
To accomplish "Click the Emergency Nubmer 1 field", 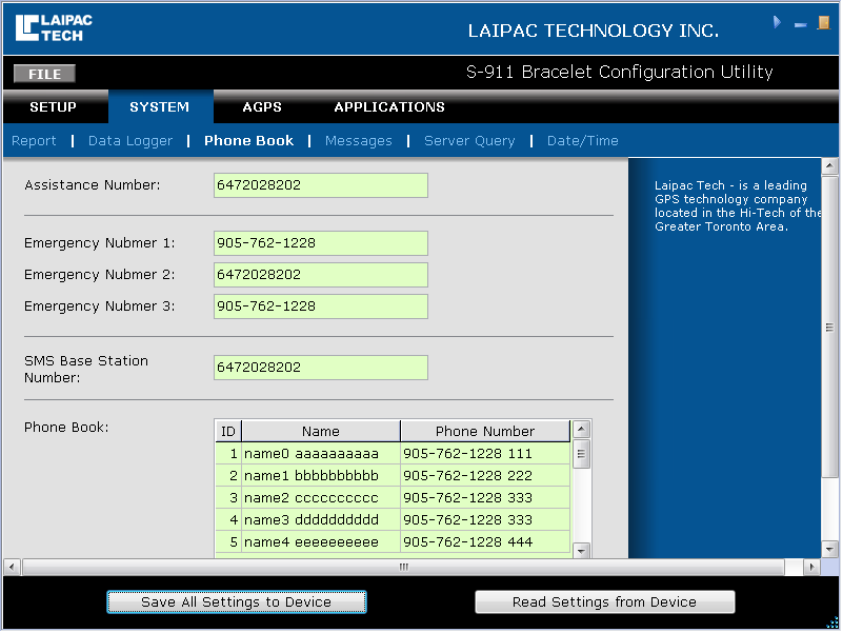I will (x=321, y=243).
